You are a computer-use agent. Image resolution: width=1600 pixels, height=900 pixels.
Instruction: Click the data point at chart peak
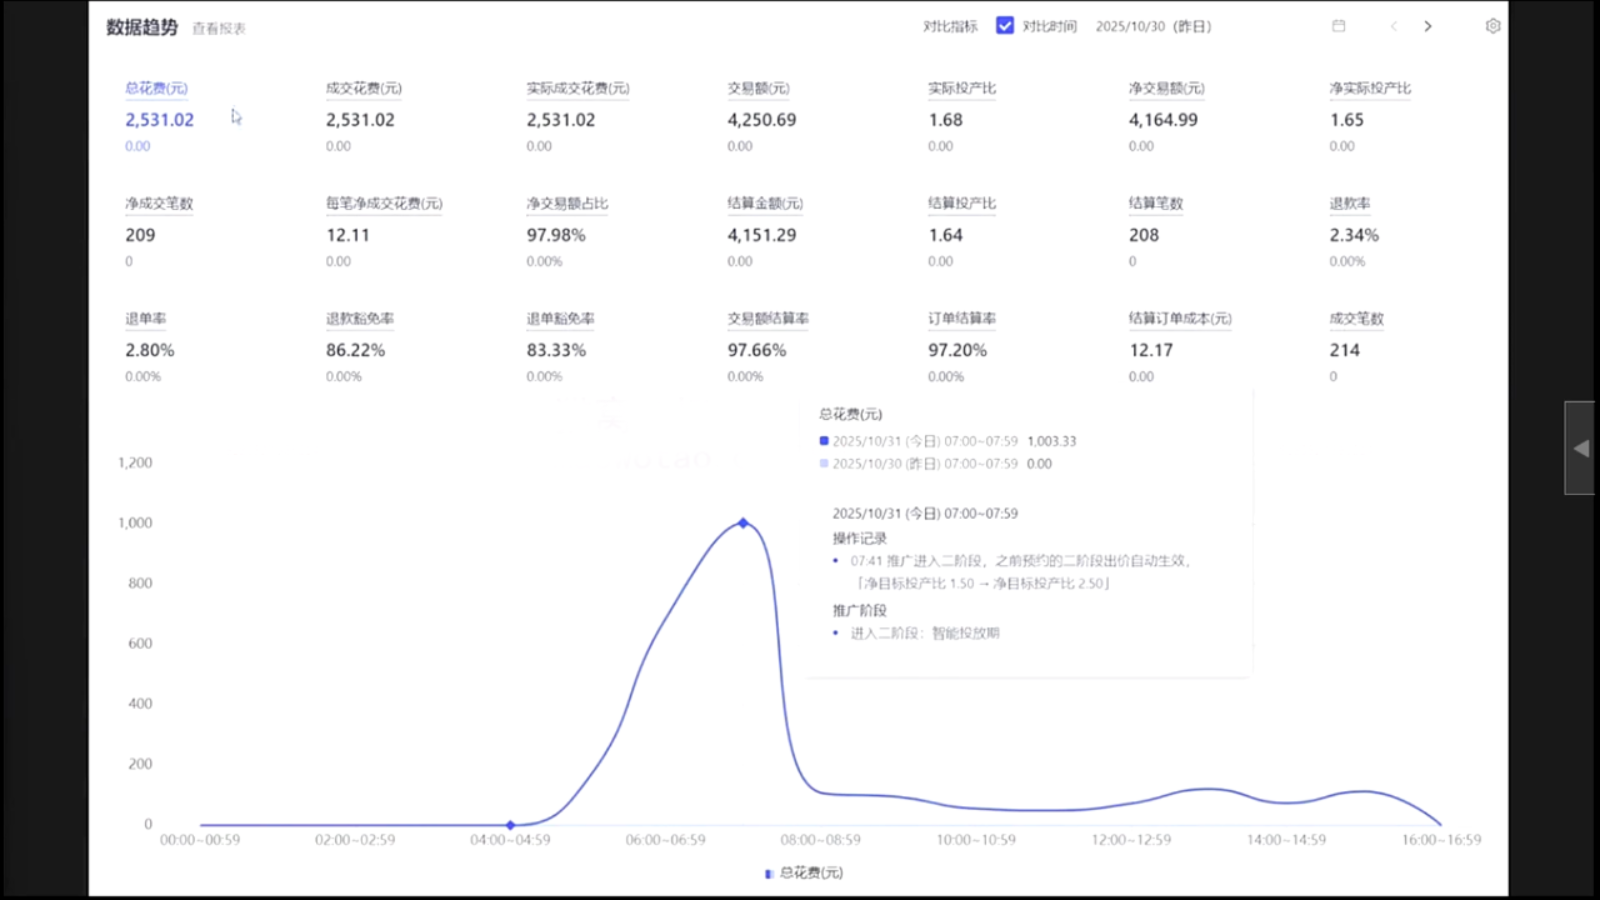(x=743, y=523)
